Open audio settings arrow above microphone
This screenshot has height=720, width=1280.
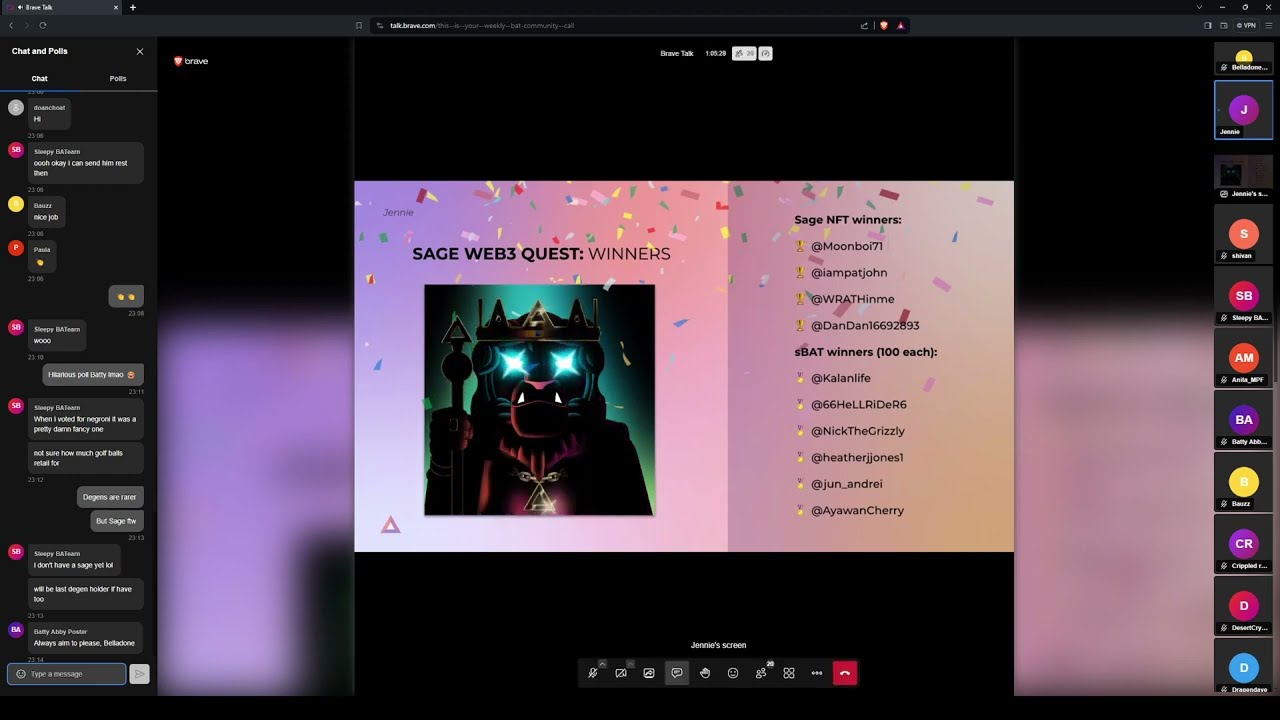click(x=602, y=664)
